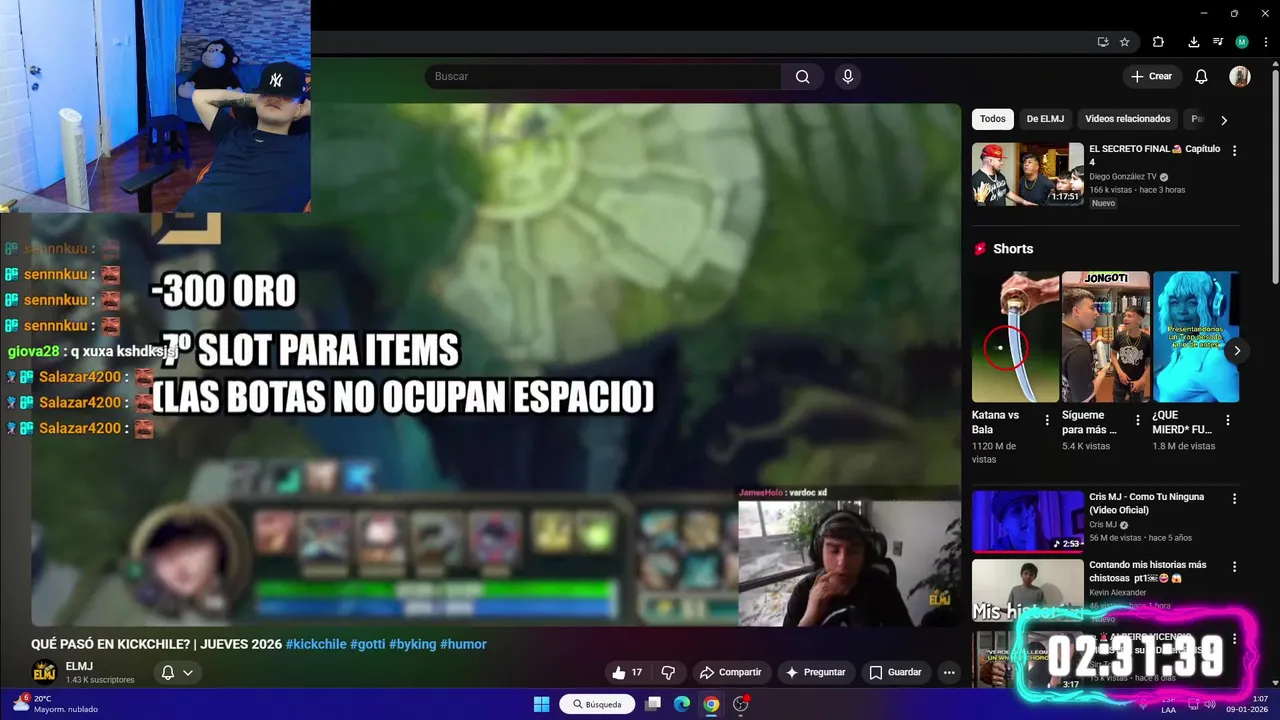Image resolution: width=1280 pixels, height=720 pixels.
Task: Click the Windows taskbar Búsqueda box
Action: [597, 704]
